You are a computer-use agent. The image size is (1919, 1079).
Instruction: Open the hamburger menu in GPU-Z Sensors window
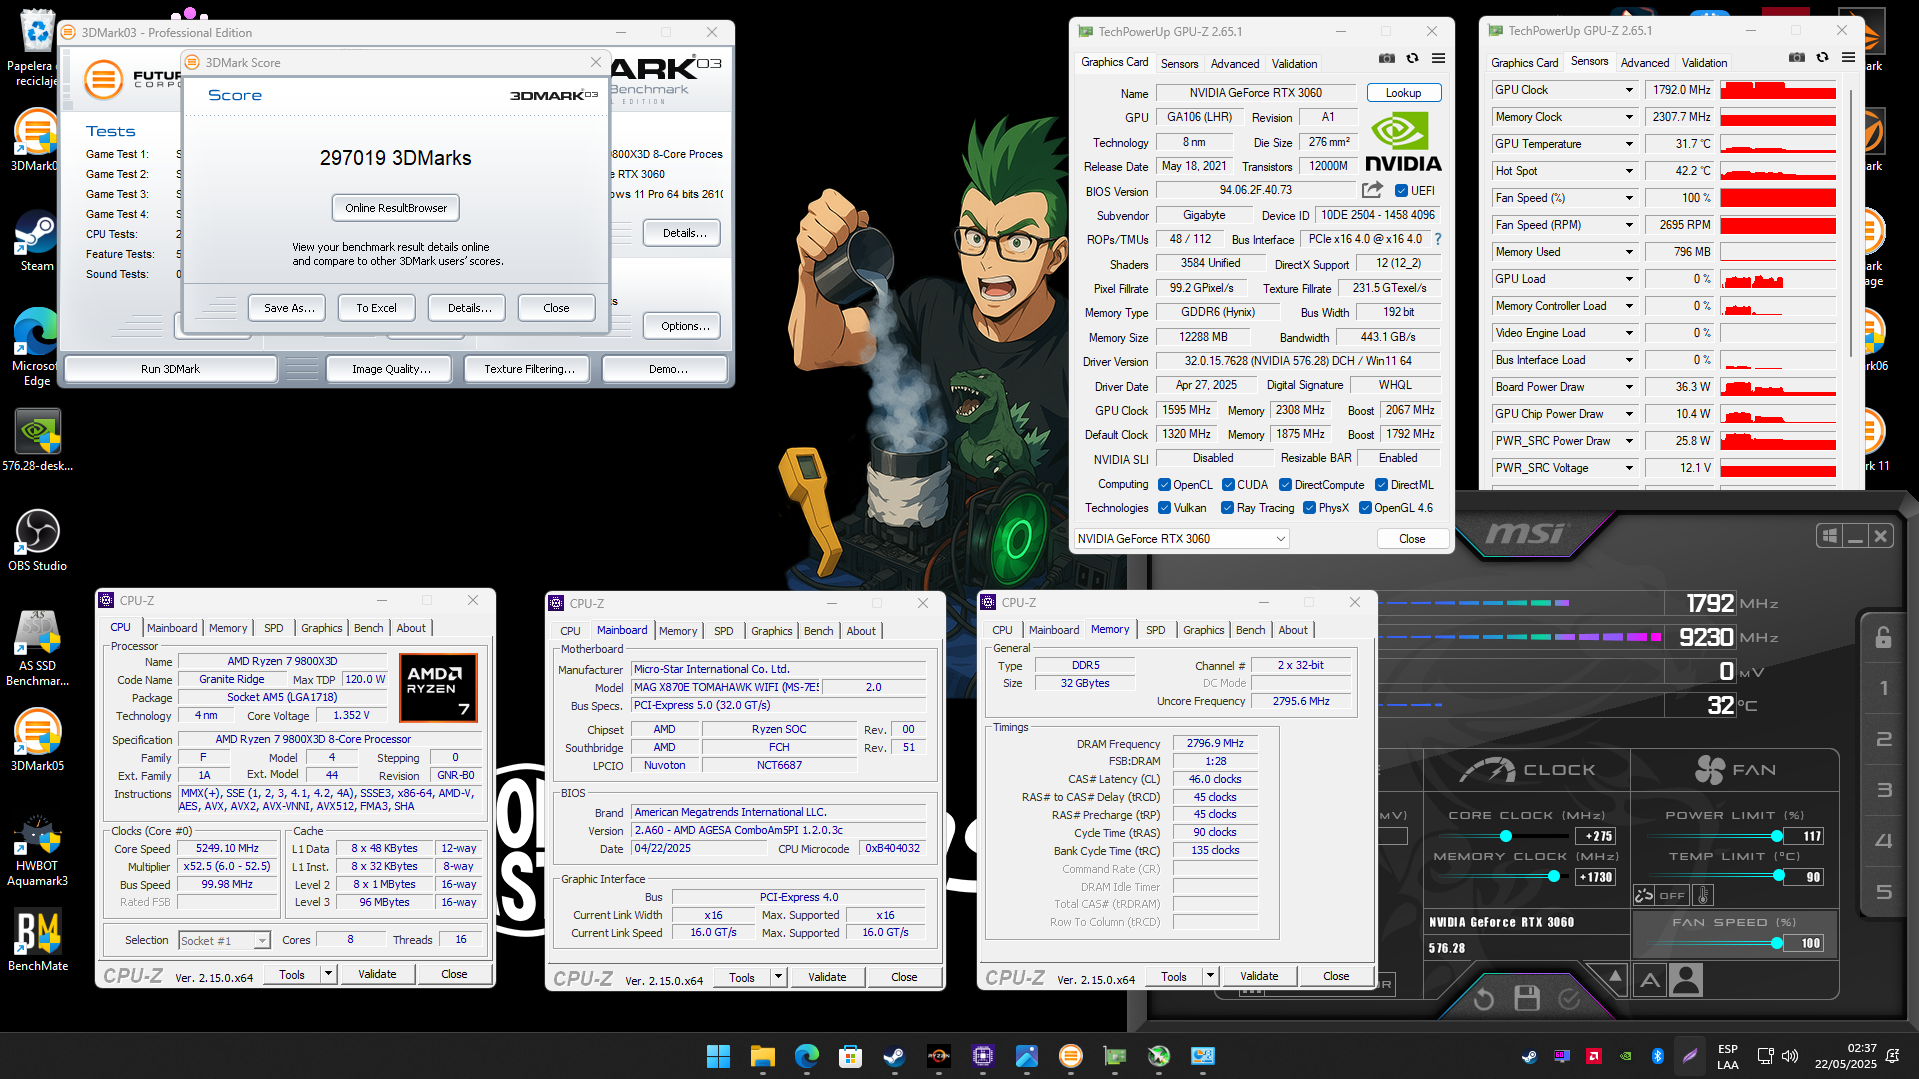1848,58
